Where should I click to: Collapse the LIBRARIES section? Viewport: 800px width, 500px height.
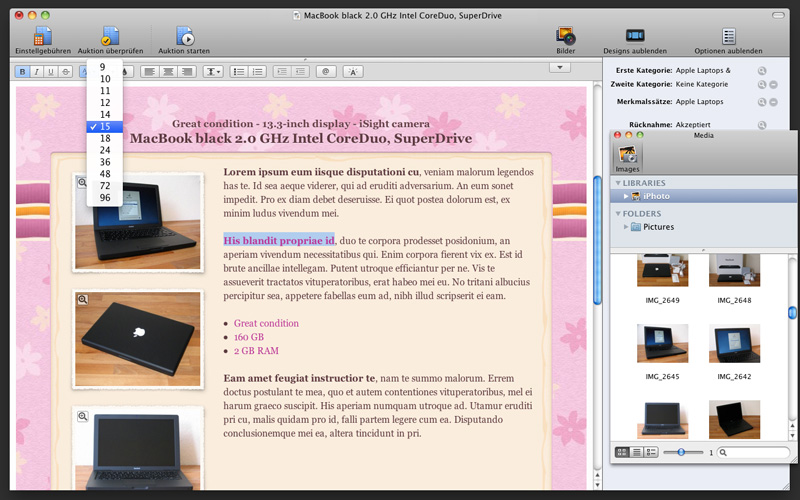pyautogui.click(x=618, y=183)
